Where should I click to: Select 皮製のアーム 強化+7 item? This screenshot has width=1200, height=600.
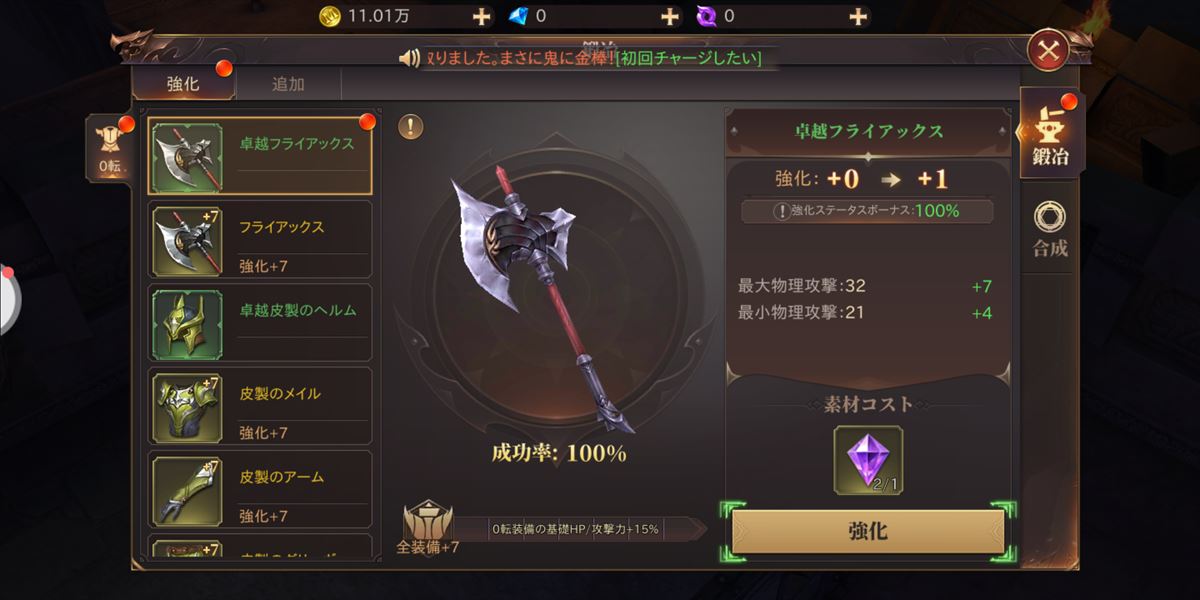[x=260, y=489]
